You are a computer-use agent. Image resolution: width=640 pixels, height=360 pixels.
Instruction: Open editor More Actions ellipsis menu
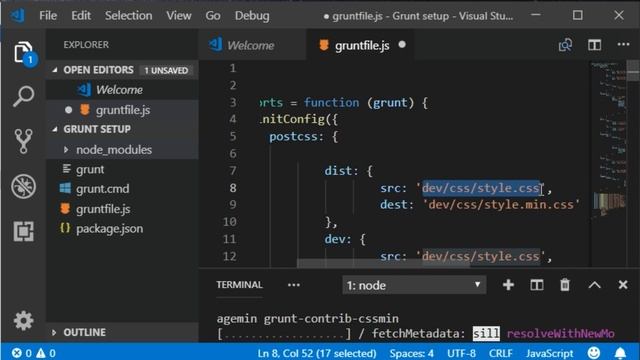tap(623, 44)
